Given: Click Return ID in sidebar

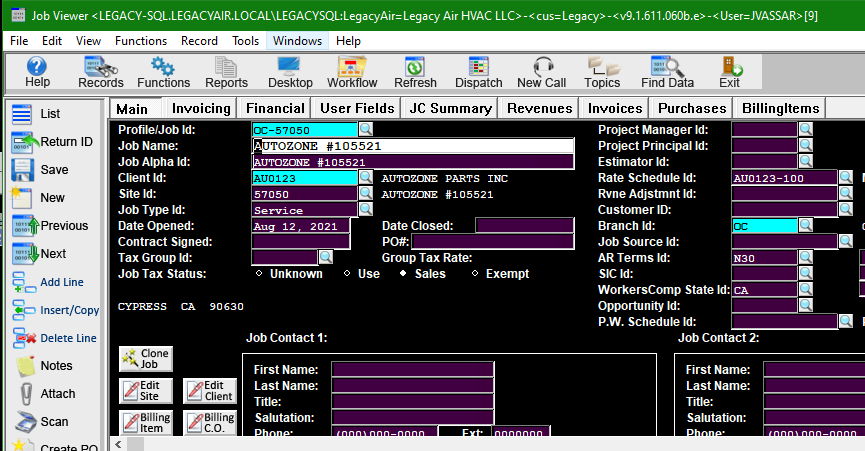Looking at the screenshot, I should (x=52, y=142).
